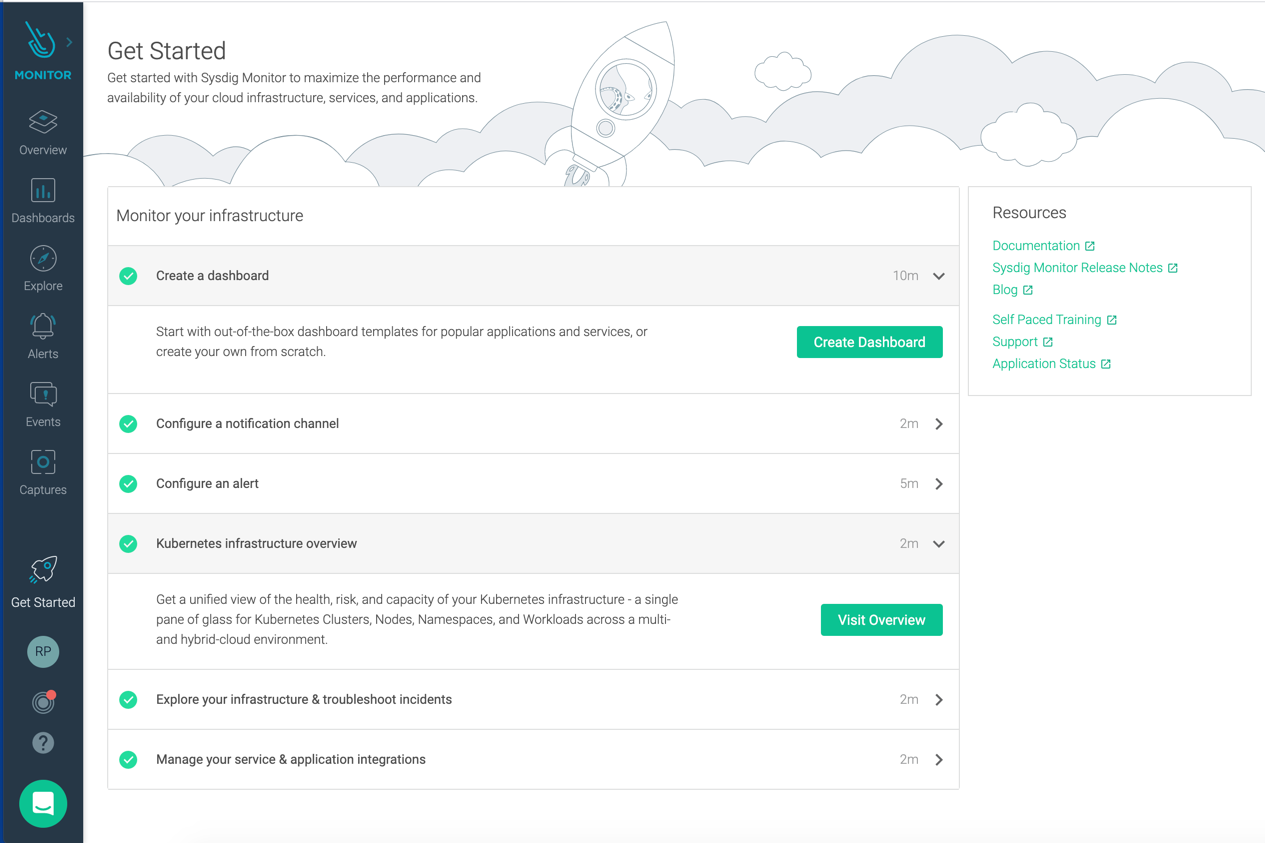Click the Sysdig Monitor logo icon

[40, 41]
